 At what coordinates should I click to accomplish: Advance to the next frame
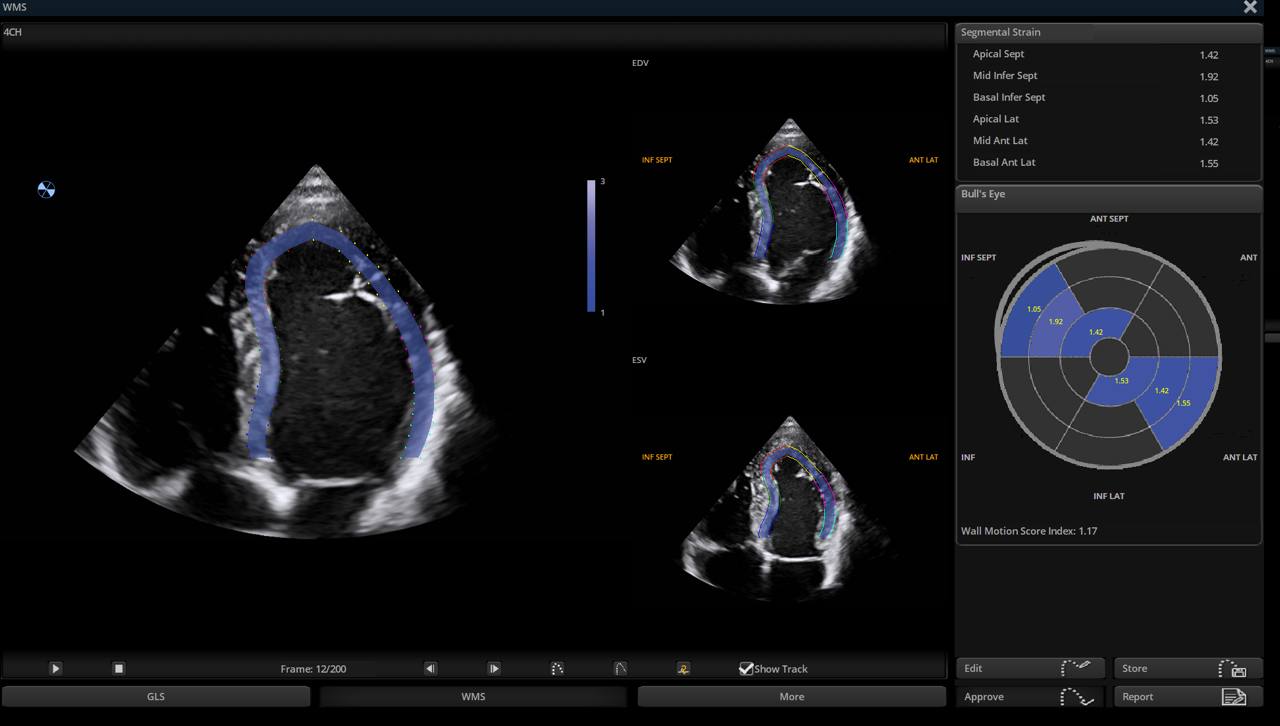click(494, 668)
